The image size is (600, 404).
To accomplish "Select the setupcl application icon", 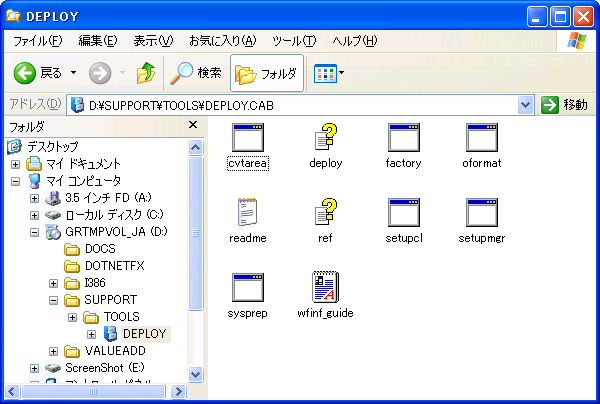I will click(404, 212).
